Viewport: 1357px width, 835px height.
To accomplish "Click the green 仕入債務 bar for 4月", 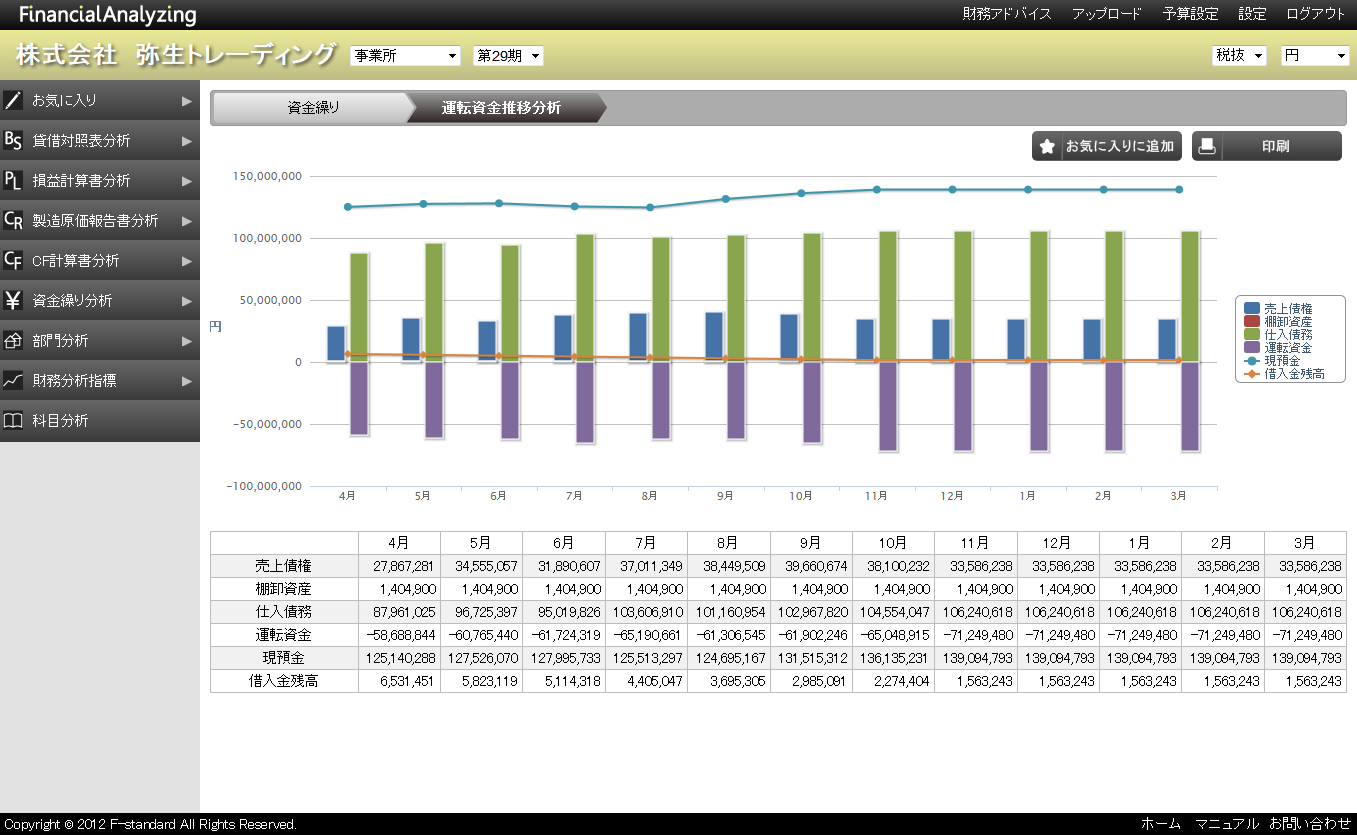I will [358, 307].
